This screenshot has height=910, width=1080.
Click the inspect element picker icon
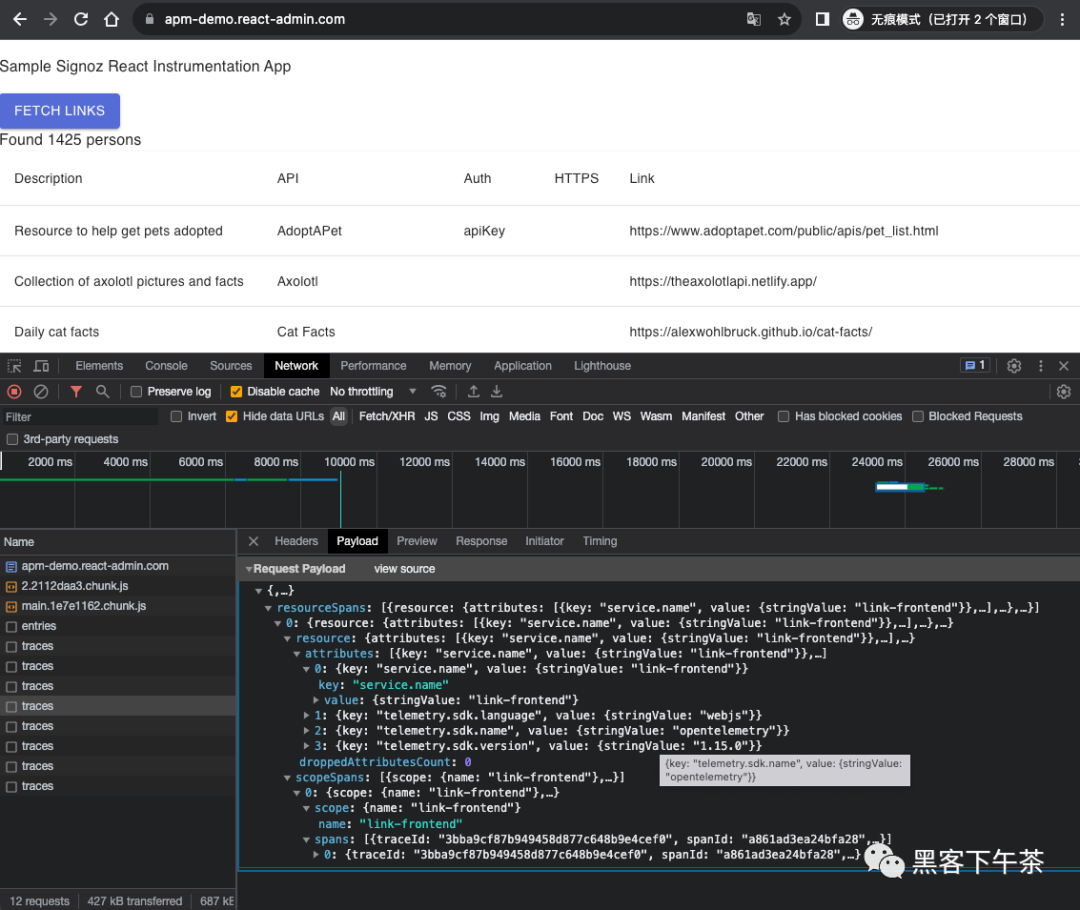point(15,366)
